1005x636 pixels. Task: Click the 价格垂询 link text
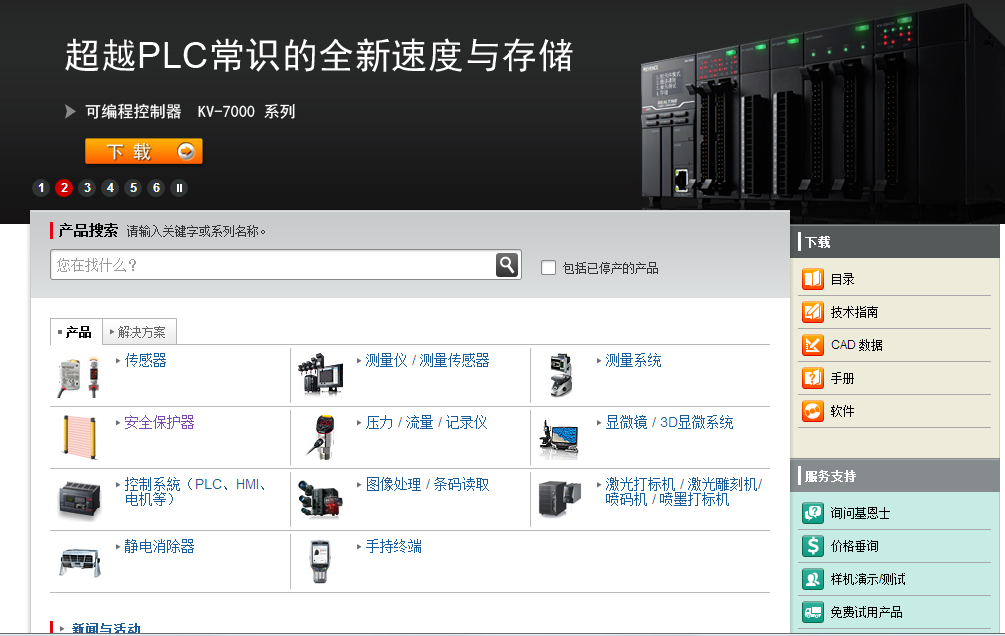pyautogui.click(x=854, y=546)
